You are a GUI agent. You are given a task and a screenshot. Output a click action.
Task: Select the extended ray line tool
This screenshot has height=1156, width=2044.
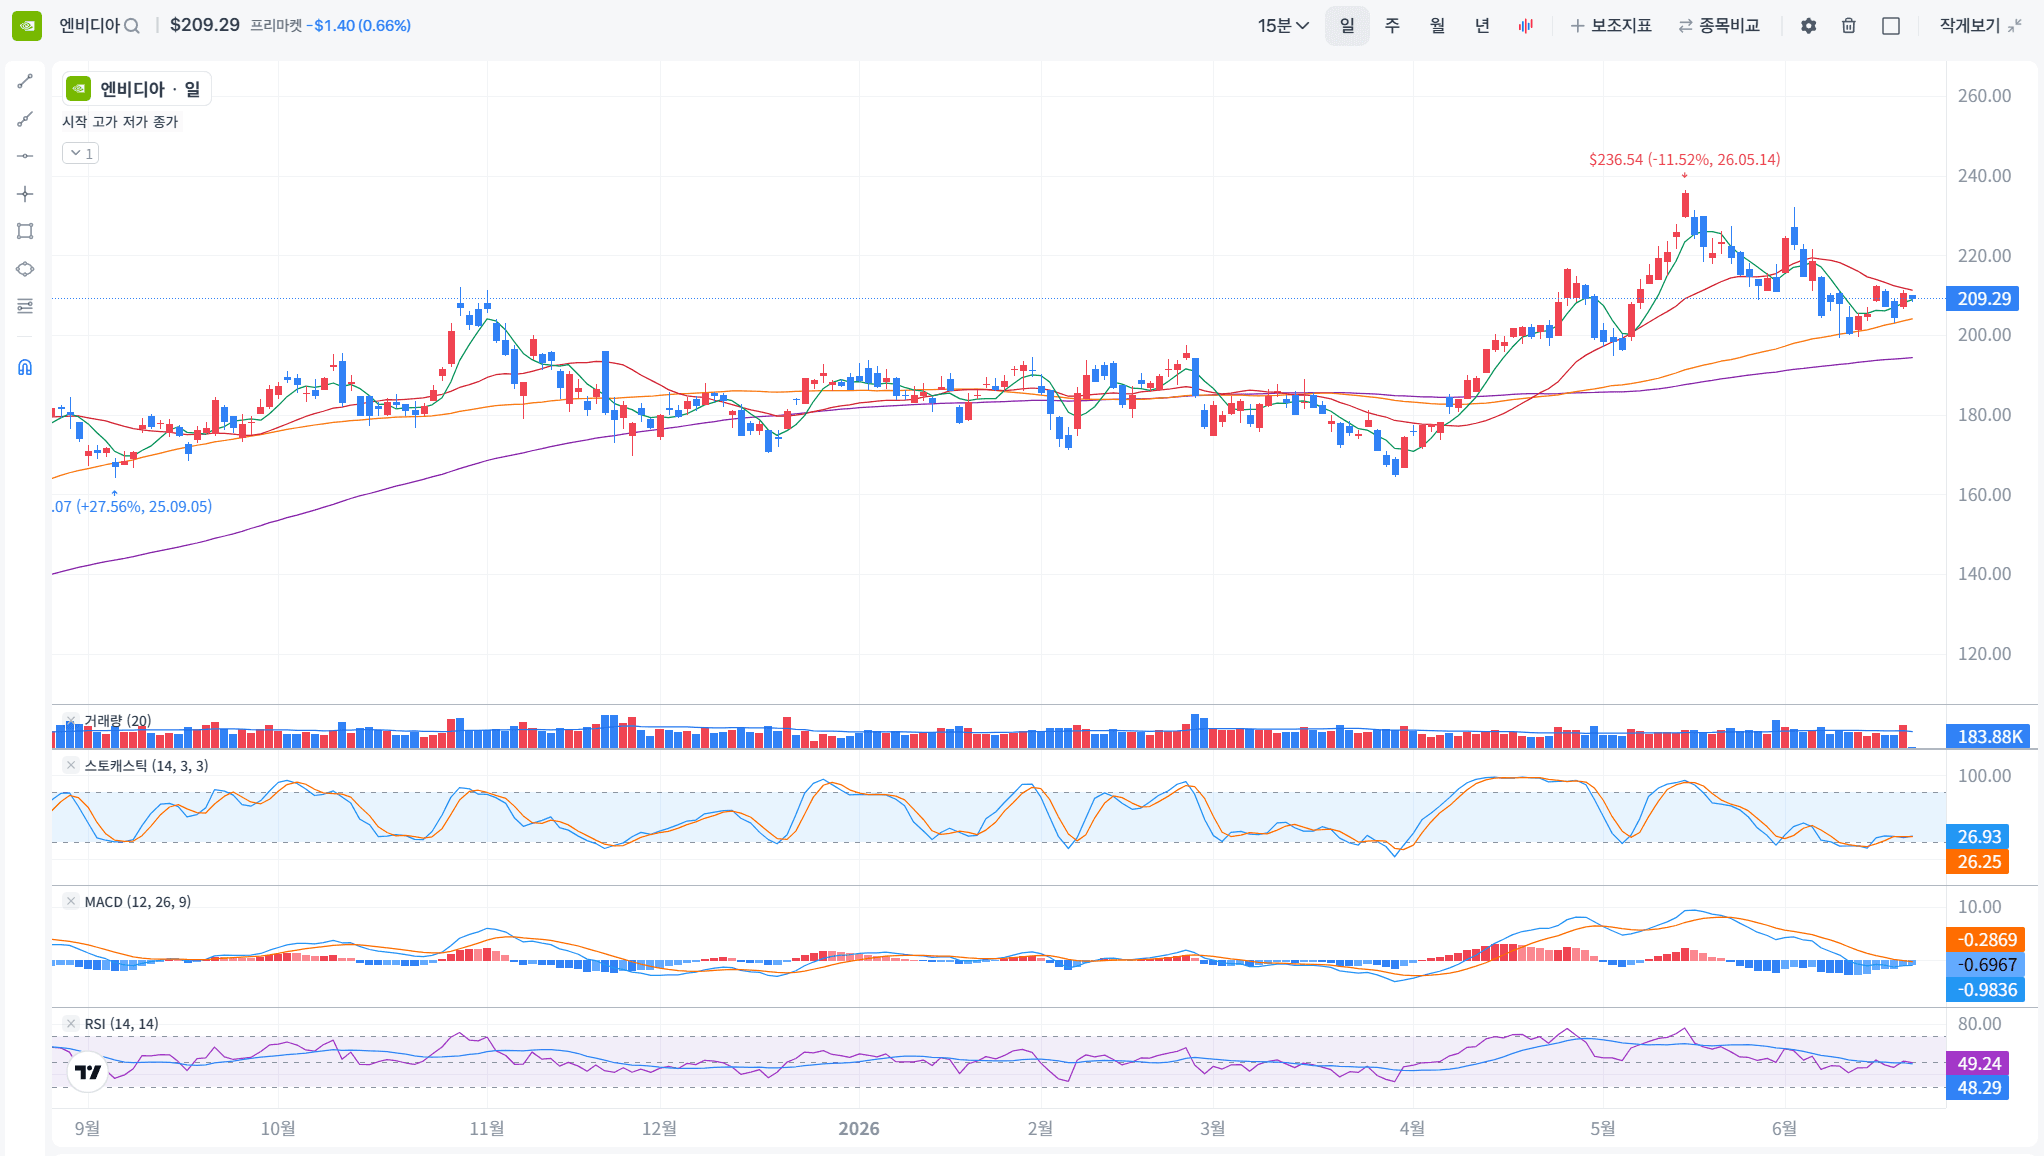pos(25,119)
